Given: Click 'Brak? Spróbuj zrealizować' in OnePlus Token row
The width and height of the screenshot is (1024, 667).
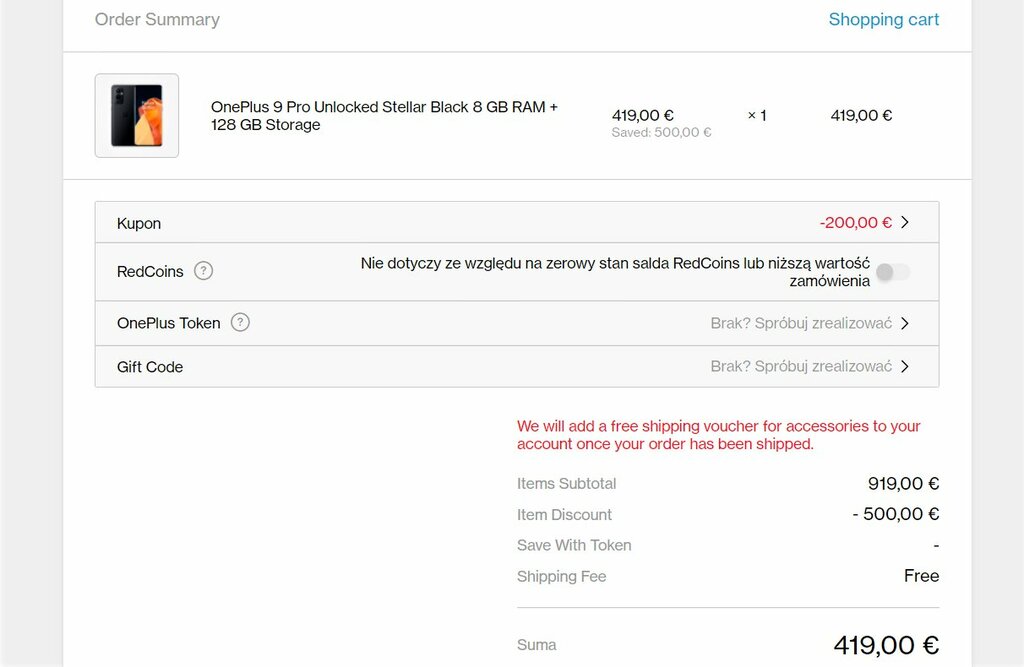Looking at the screenshot, I should click(x=801, y=323).
